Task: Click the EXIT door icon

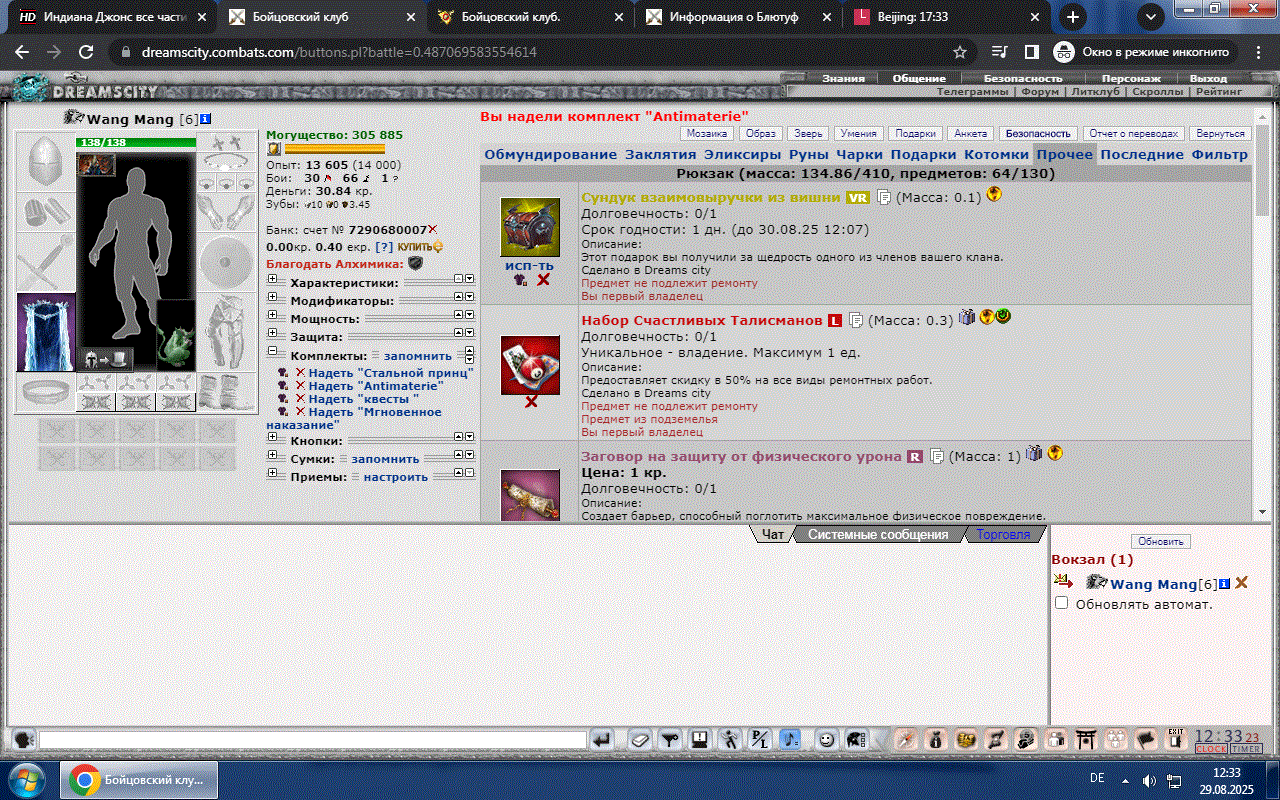Action: tap(1176, 740)
